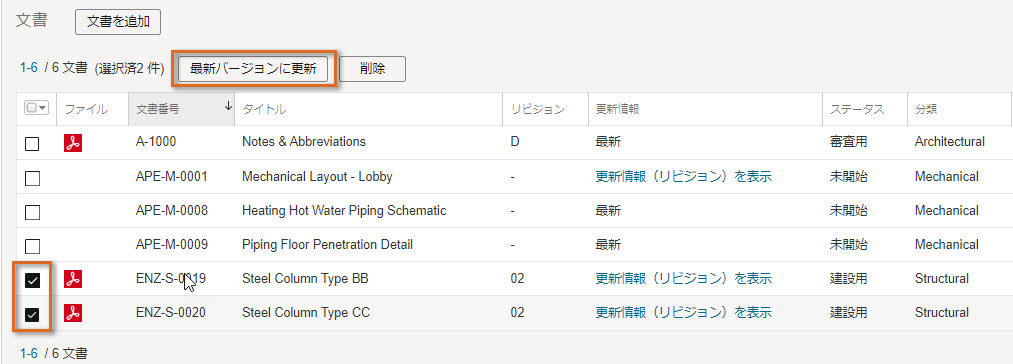This screenshot has height=364, width=1013.
Task: Click the 文書を追加 button
Action: (118, 22)
